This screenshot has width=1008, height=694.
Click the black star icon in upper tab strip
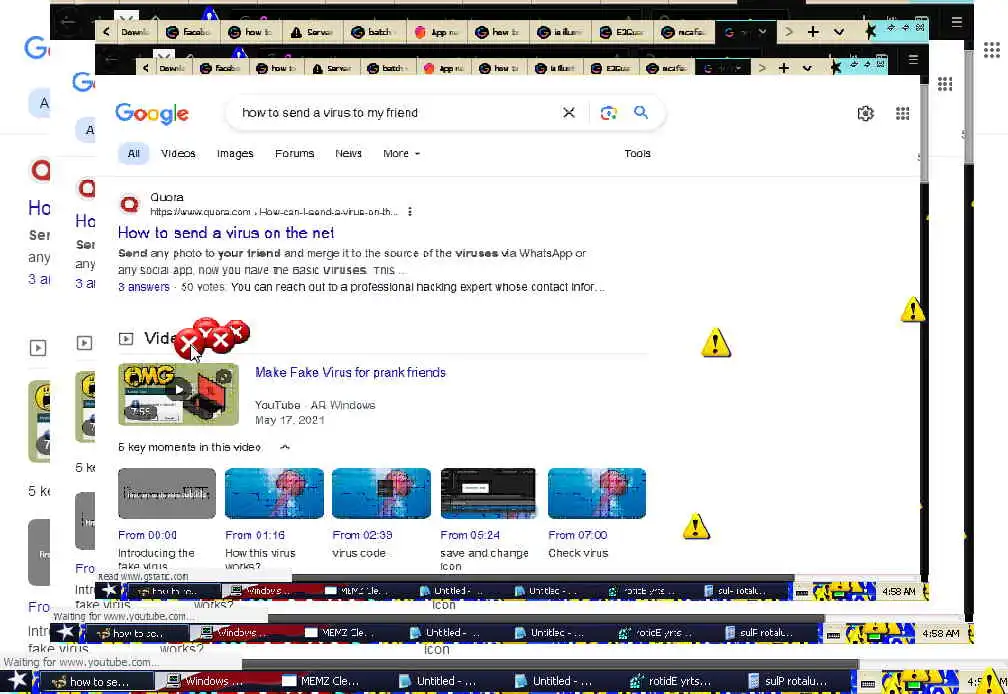(x=870, y=31)
